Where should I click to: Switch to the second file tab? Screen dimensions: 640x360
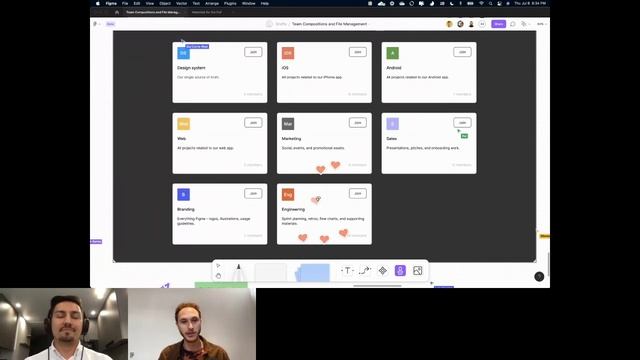click(x=207, y=12)
